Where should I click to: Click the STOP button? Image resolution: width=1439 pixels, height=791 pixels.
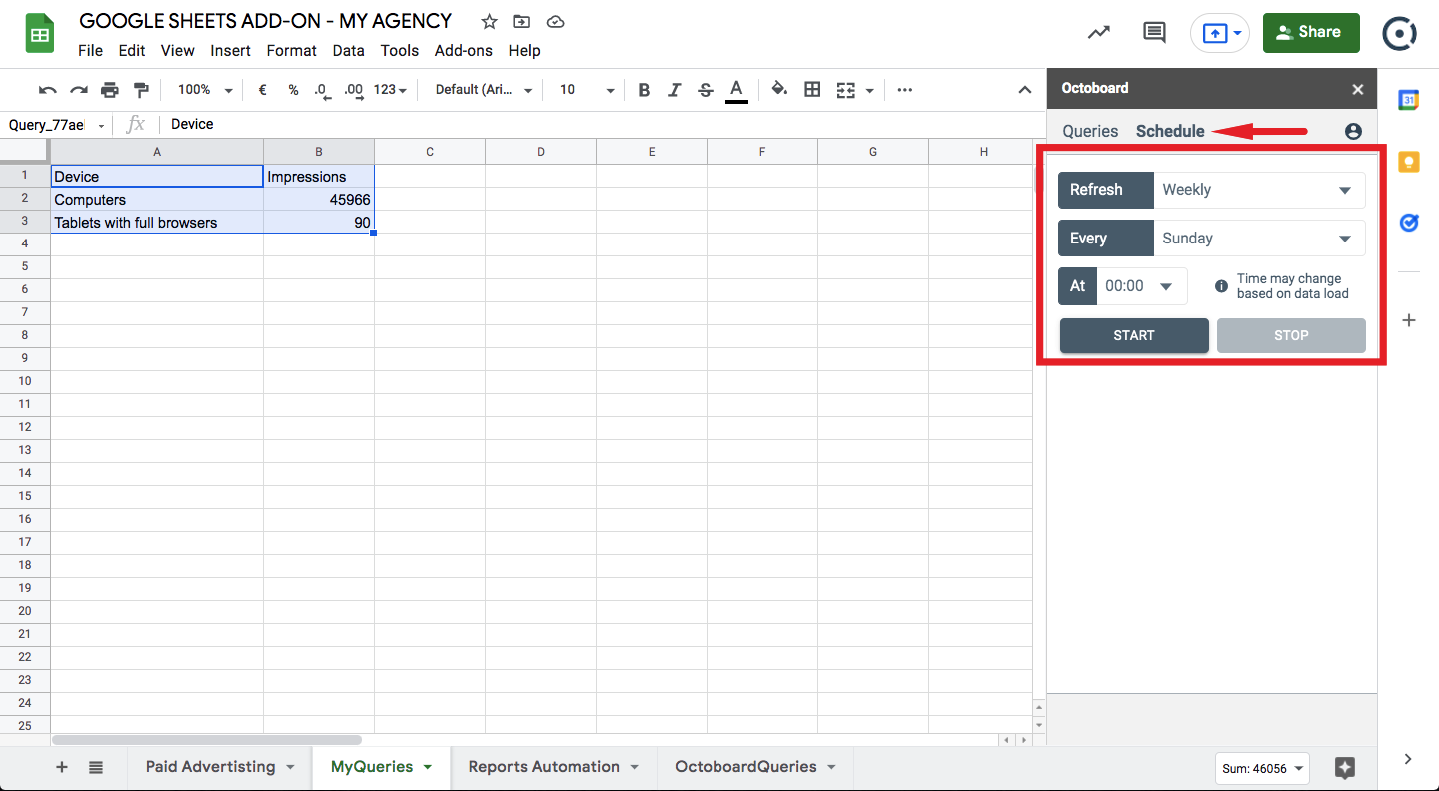pyautogui.click(x=1291, y=335)
